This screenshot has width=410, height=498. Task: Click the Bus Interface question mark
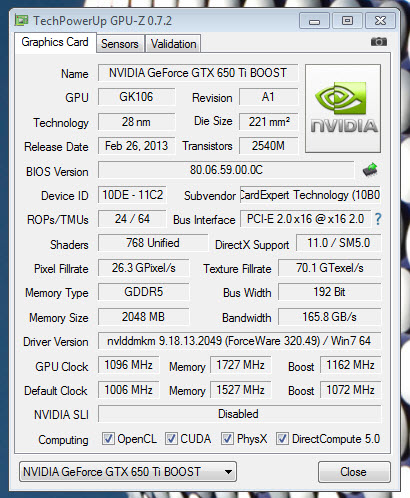378,219
